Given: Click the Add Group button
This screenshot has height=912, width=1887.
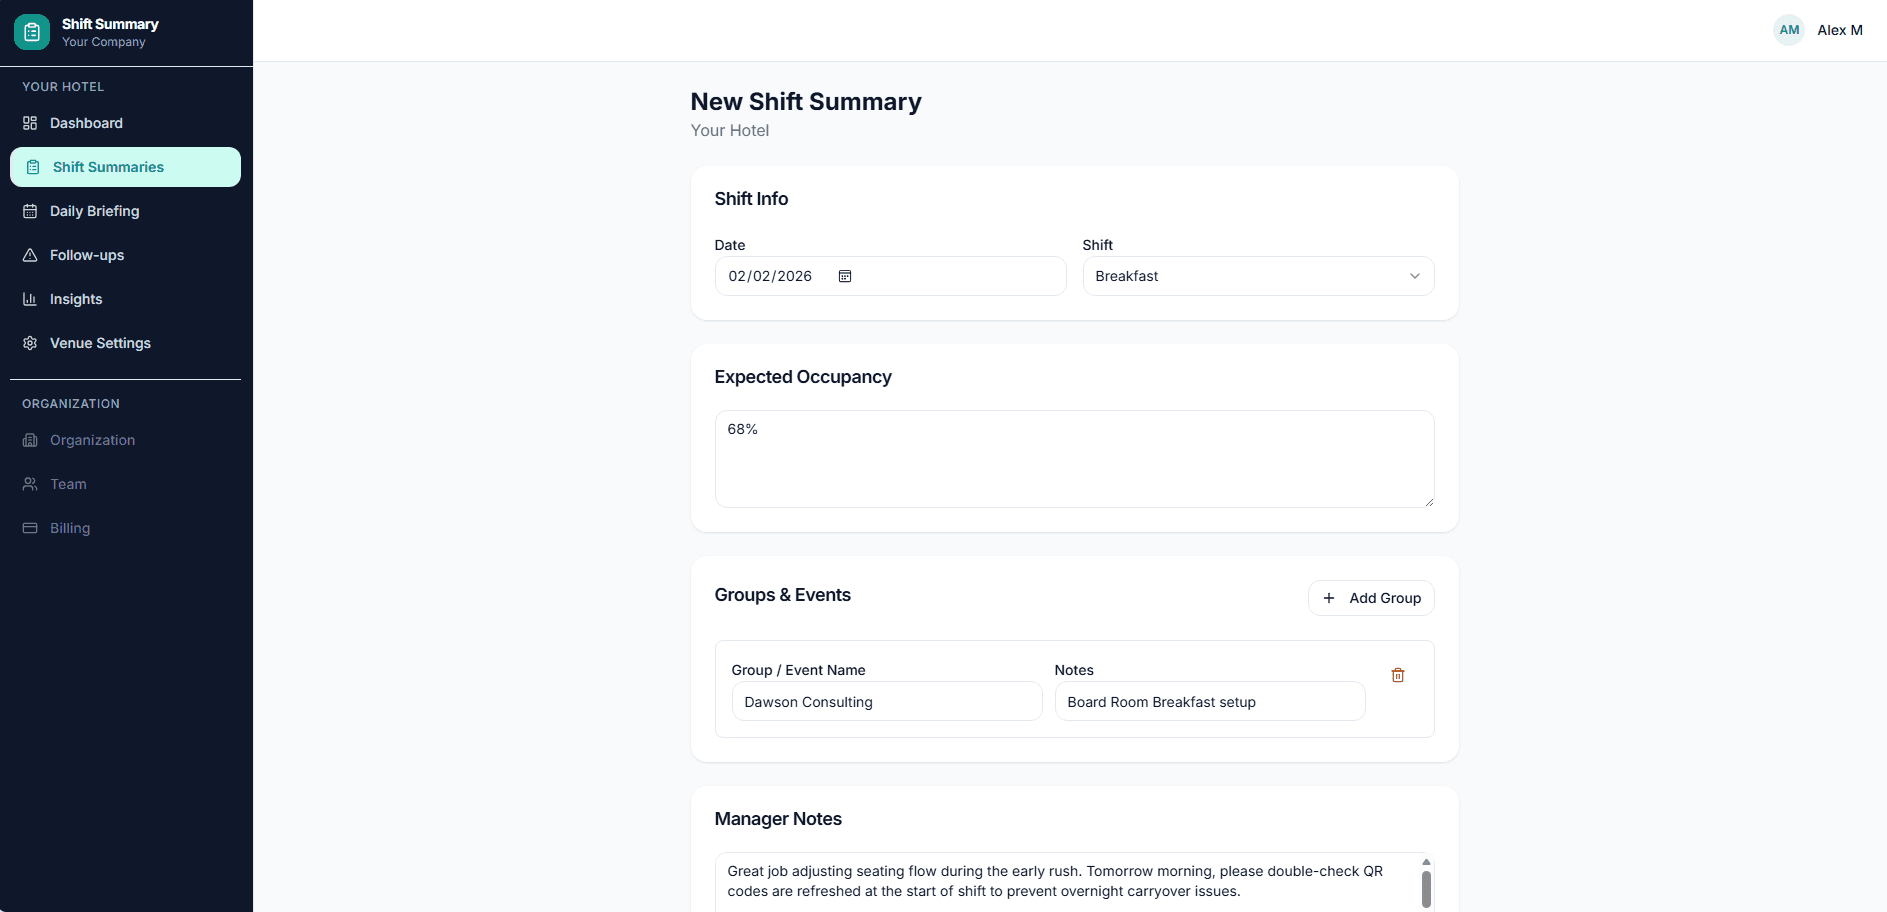Looking at the screenshot, I should (1371, 597).
